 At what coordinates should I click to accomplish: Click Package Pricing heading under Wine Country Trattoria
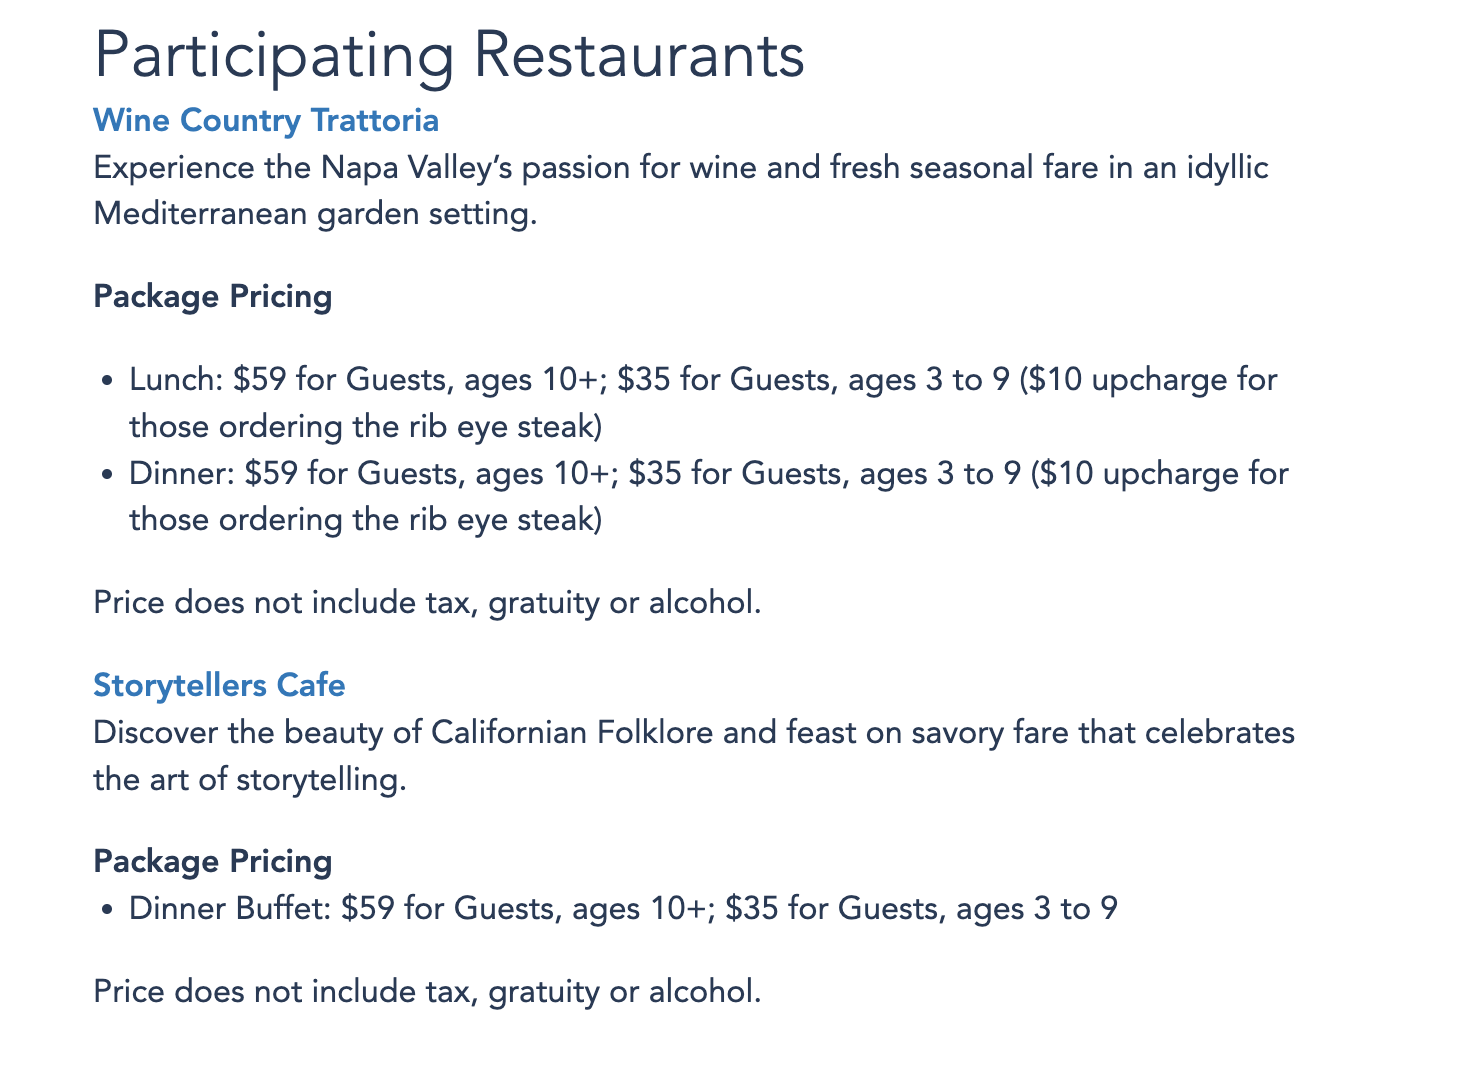212,297
